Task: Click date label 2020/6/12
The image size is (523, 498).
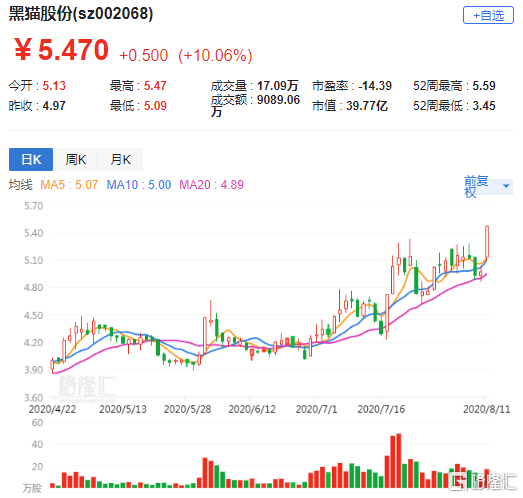Action: [252, 409]
